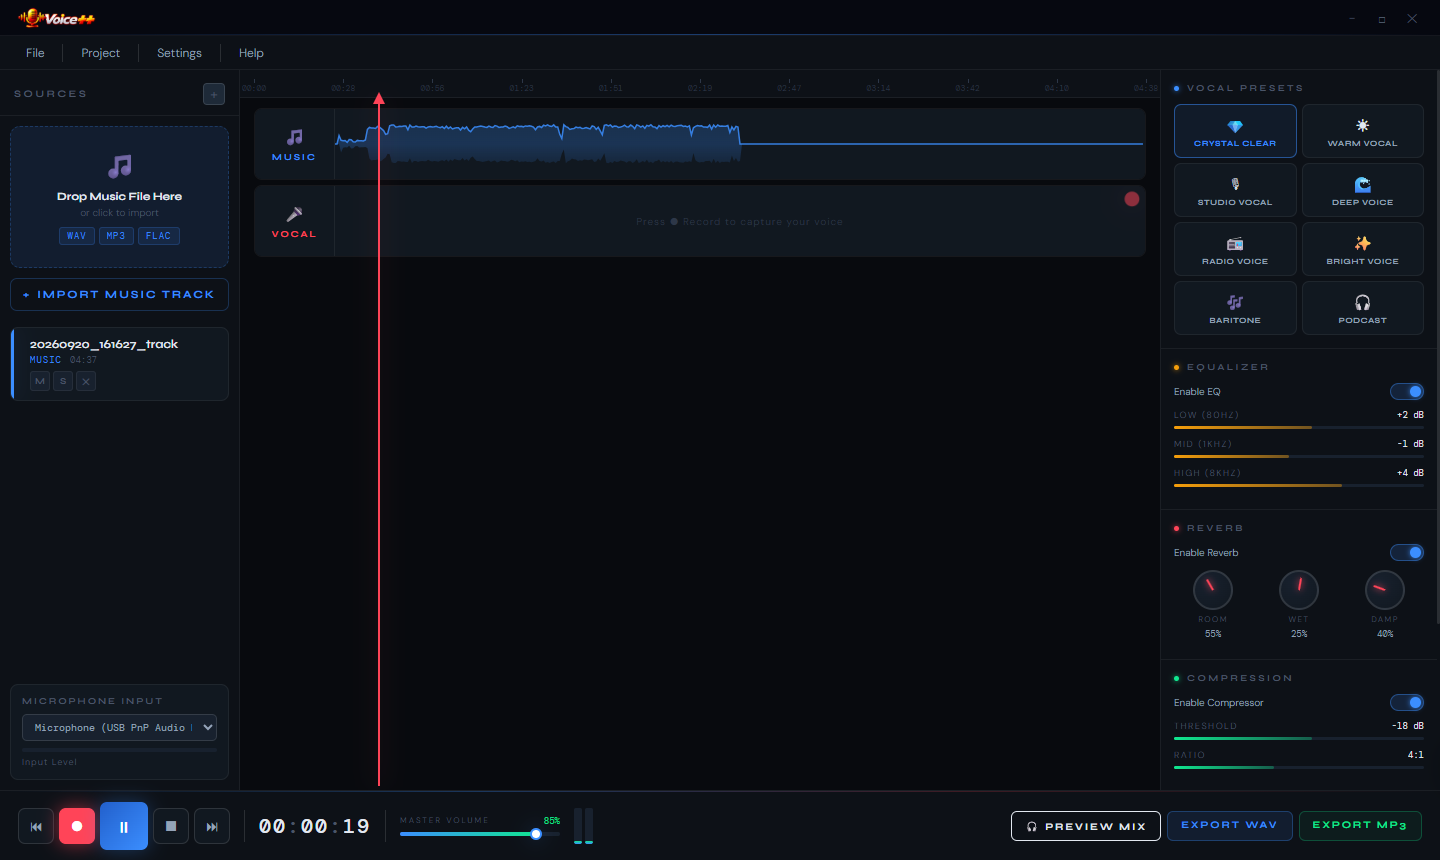Open the Project menu
Viewport: 1440px width, 860px height.
click(x=100, y=53)
